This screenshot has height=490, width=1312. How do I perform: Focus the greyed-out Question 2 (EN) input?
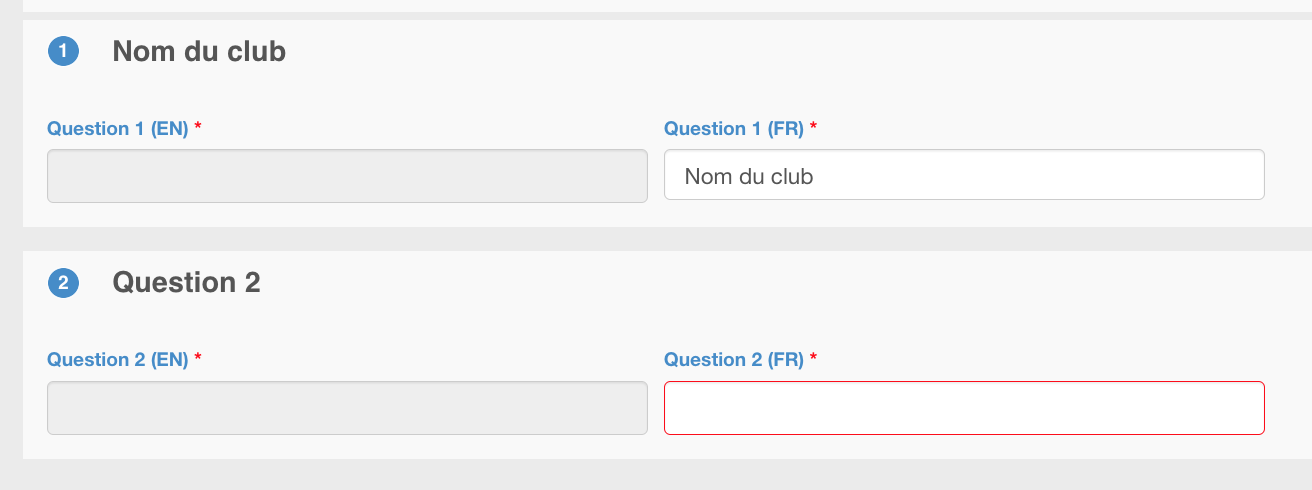coord(347,408)
